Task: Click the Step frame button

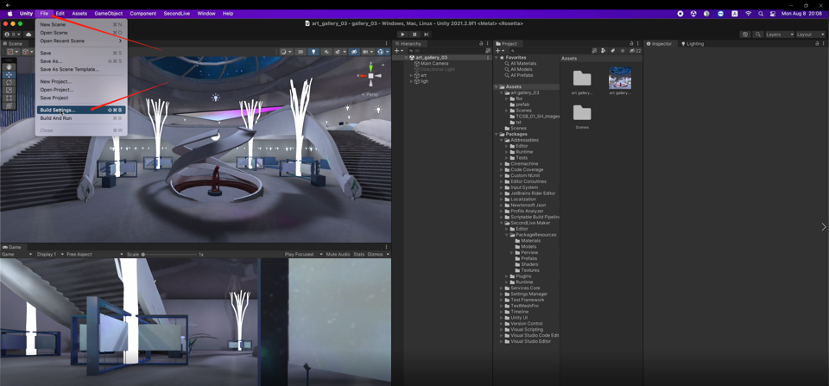Action: click(426, 34)
